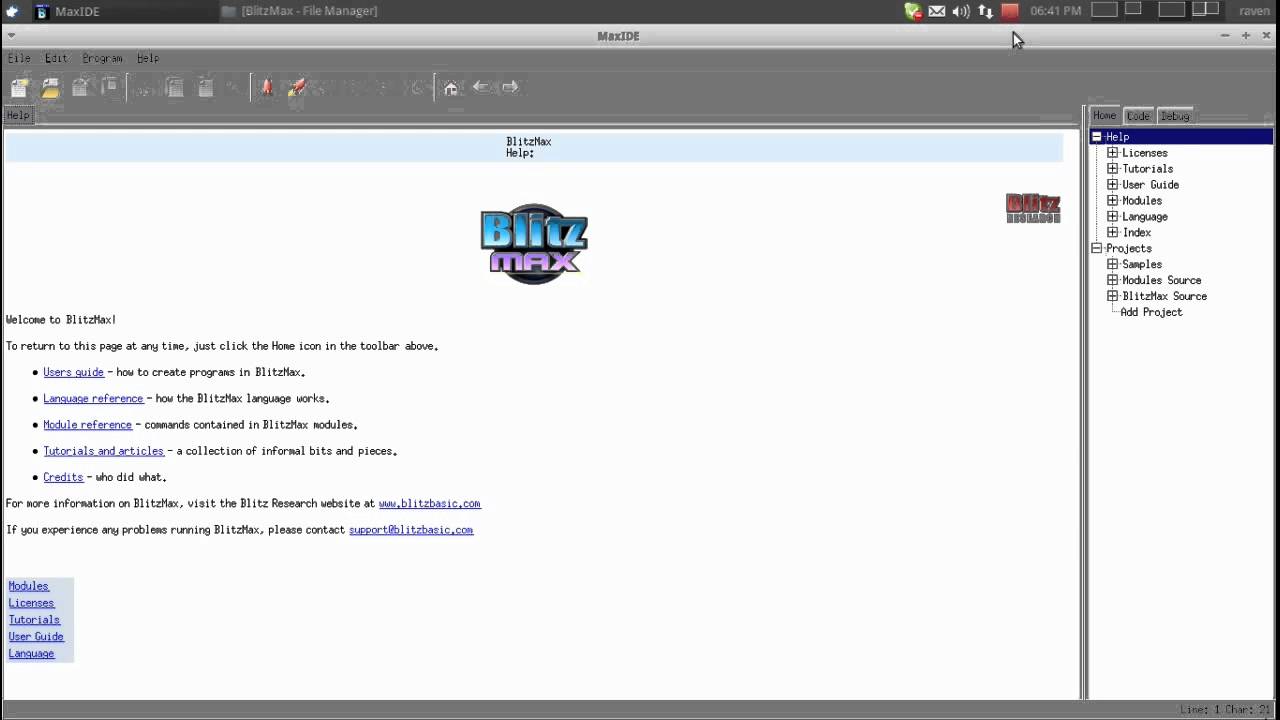Click the support@blitzbasic.com email link
Screen dimensions: 1280x720
pyautogui.click(x=411, y=530)
